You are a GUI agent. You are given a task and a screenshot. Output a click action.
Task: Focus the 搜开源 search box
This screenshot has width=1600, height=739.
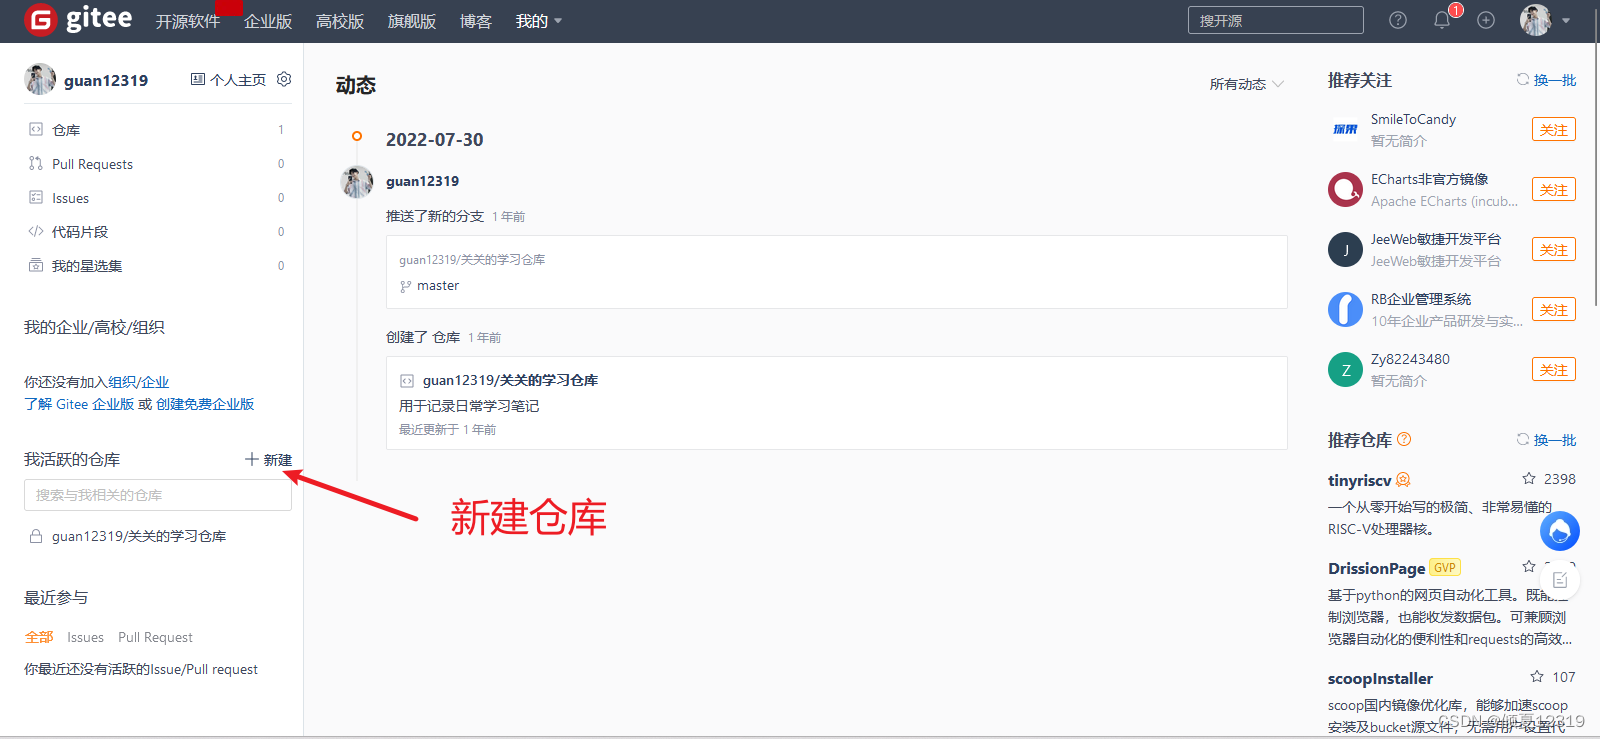coord(1276,20)
